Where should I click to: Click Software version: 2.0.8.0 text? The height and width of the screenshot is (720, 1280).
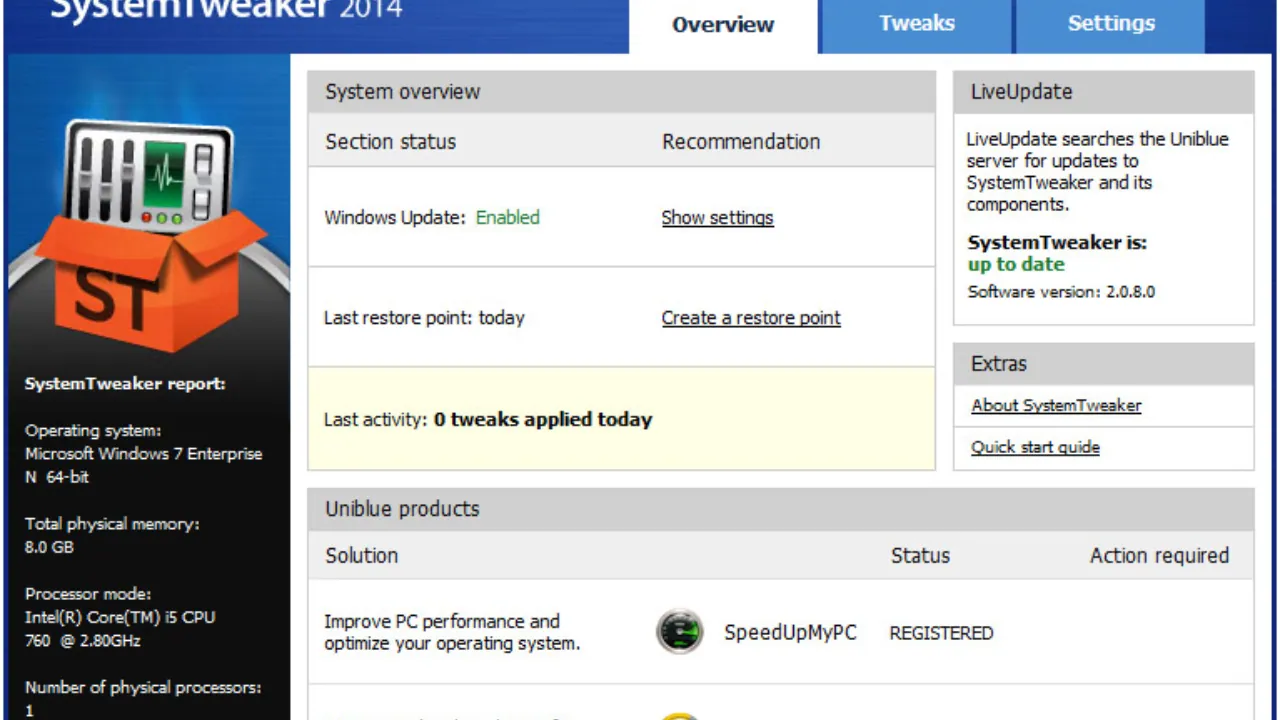coord(1061,292)
